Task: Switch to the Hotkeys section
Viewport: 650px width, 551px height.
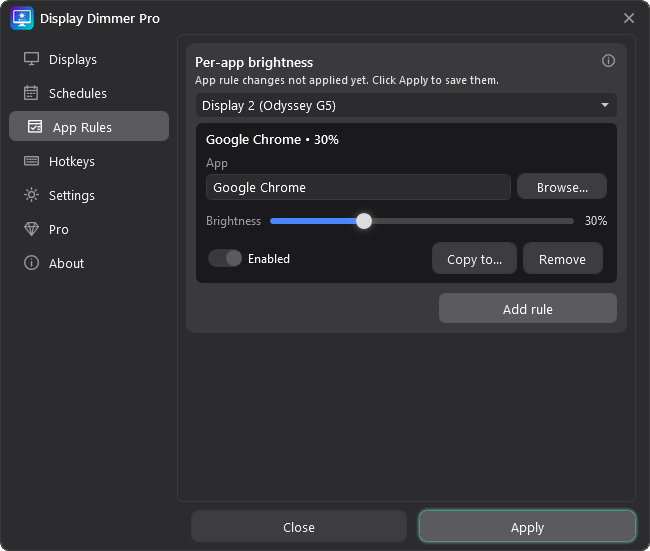Action: (x=89, y=161)
